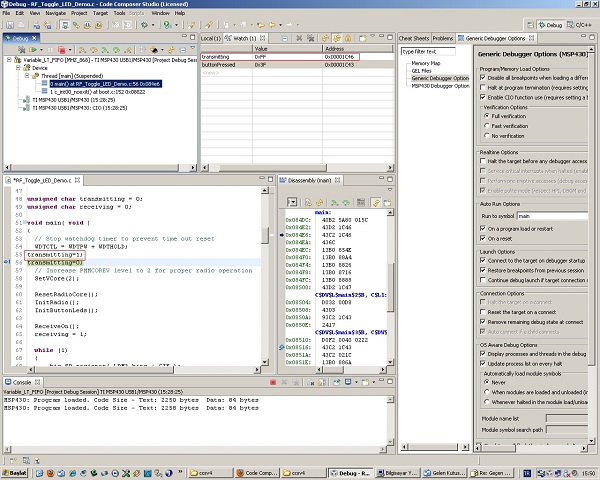The image size is (600, 480).
Task: Open the Target menu
Action: (100, 12)
